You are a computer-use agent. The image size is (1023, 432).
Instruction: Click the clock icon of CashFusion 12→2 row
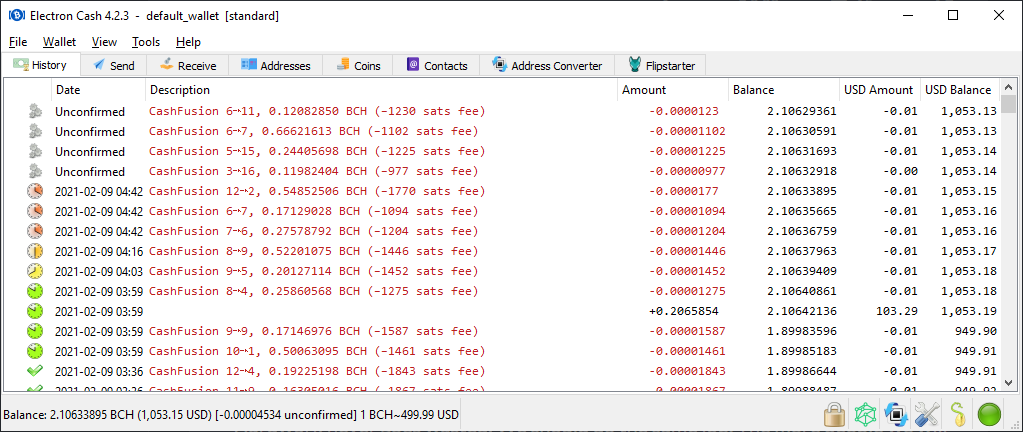tap(35, 192)
